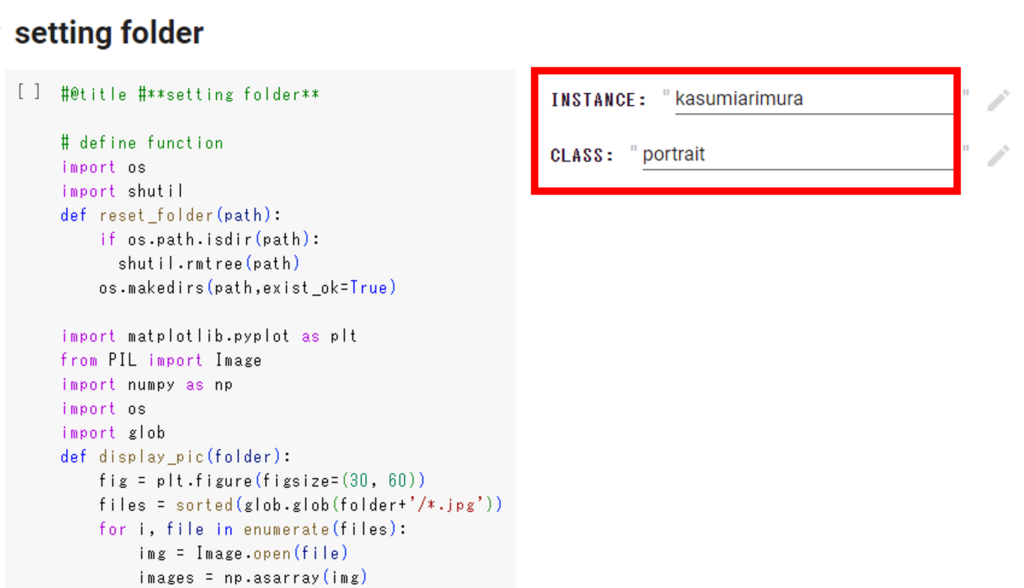Run the cell using the brackets button

(29, 92)
